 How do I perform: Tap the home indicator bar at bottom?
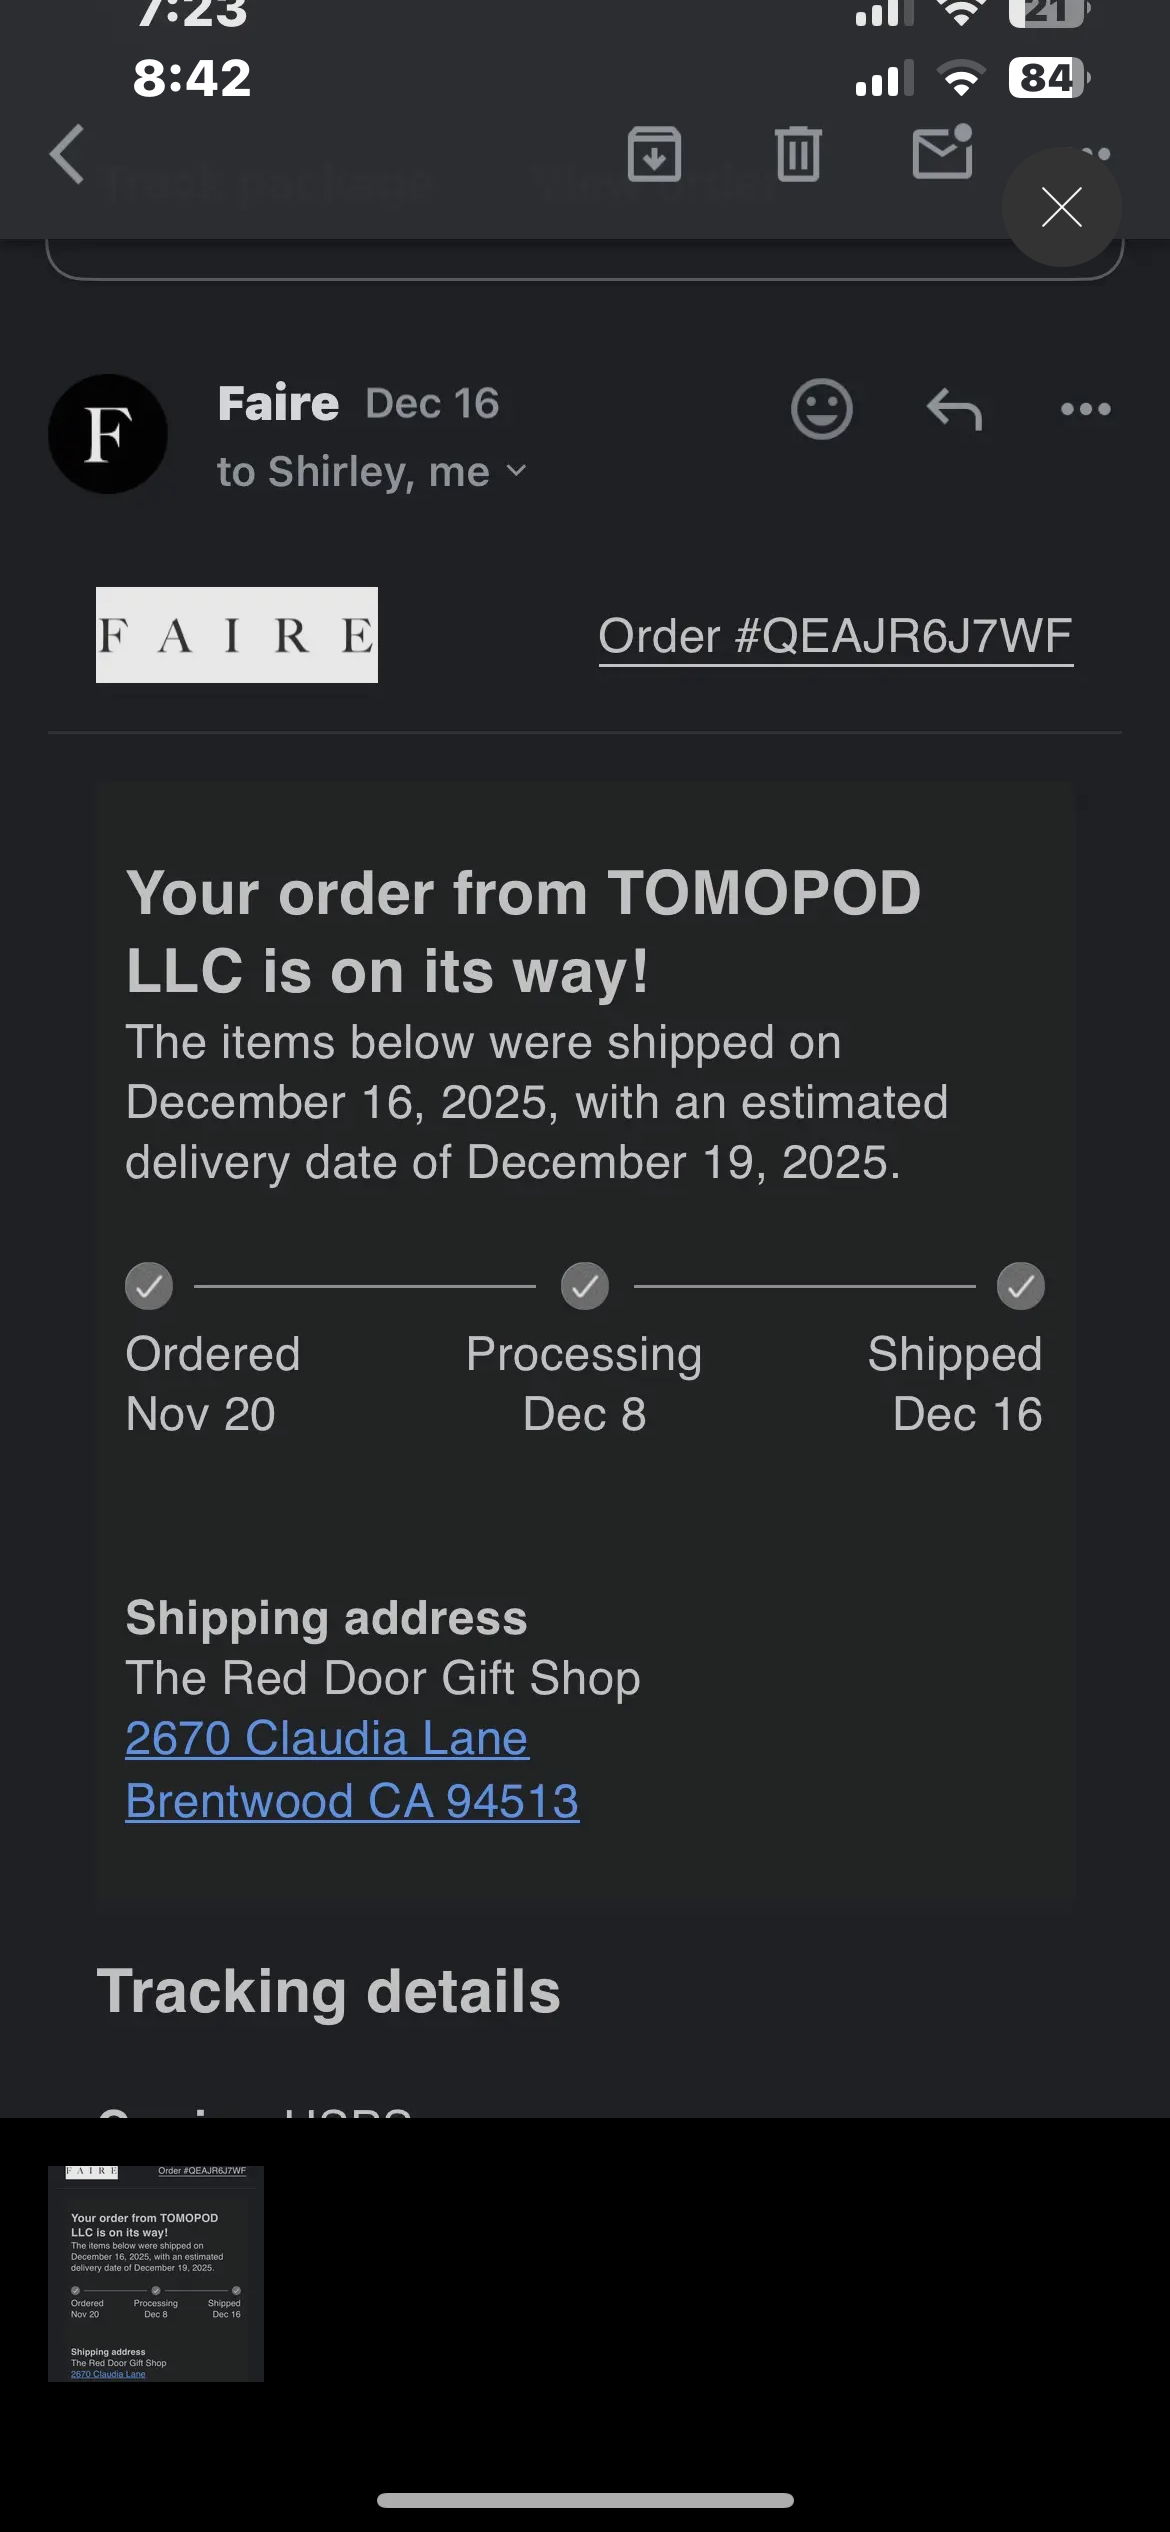click(585, 2500)
